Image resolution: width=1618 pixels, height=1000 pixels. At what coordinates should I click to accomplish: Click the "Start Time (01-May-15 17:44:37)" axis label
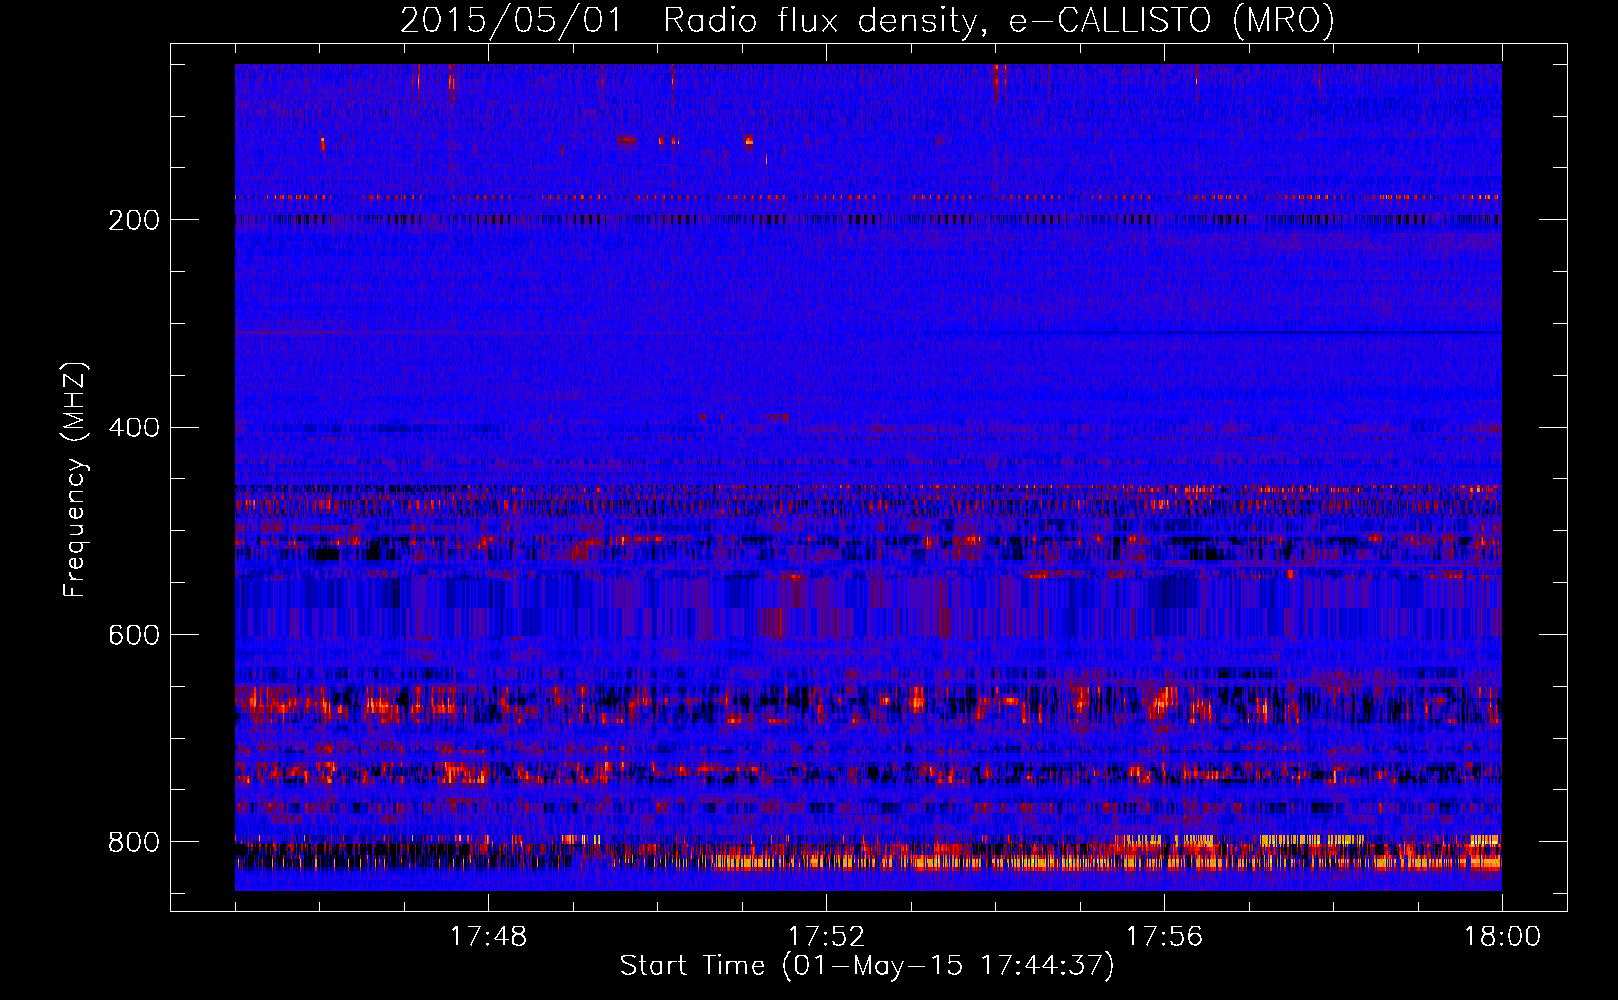[x=867, y=966]
